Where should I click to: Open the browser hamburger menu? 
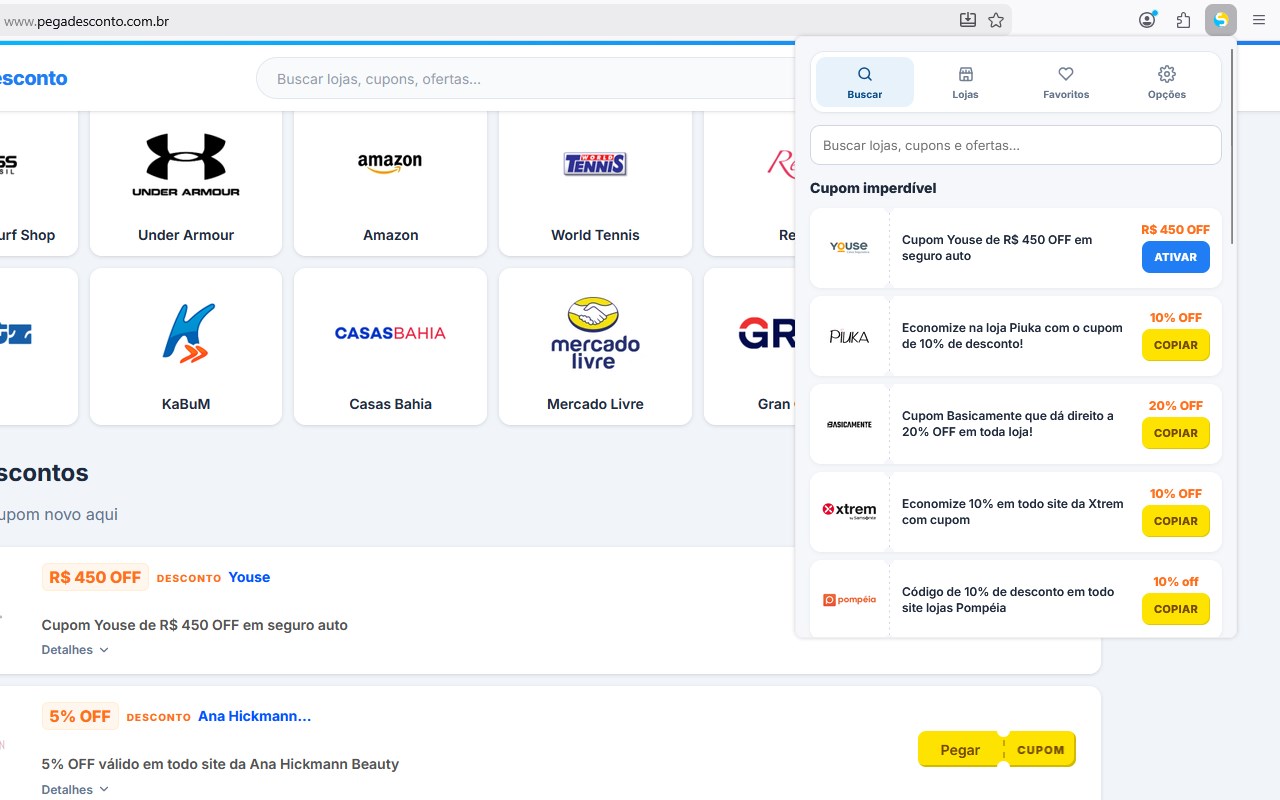1259,20
